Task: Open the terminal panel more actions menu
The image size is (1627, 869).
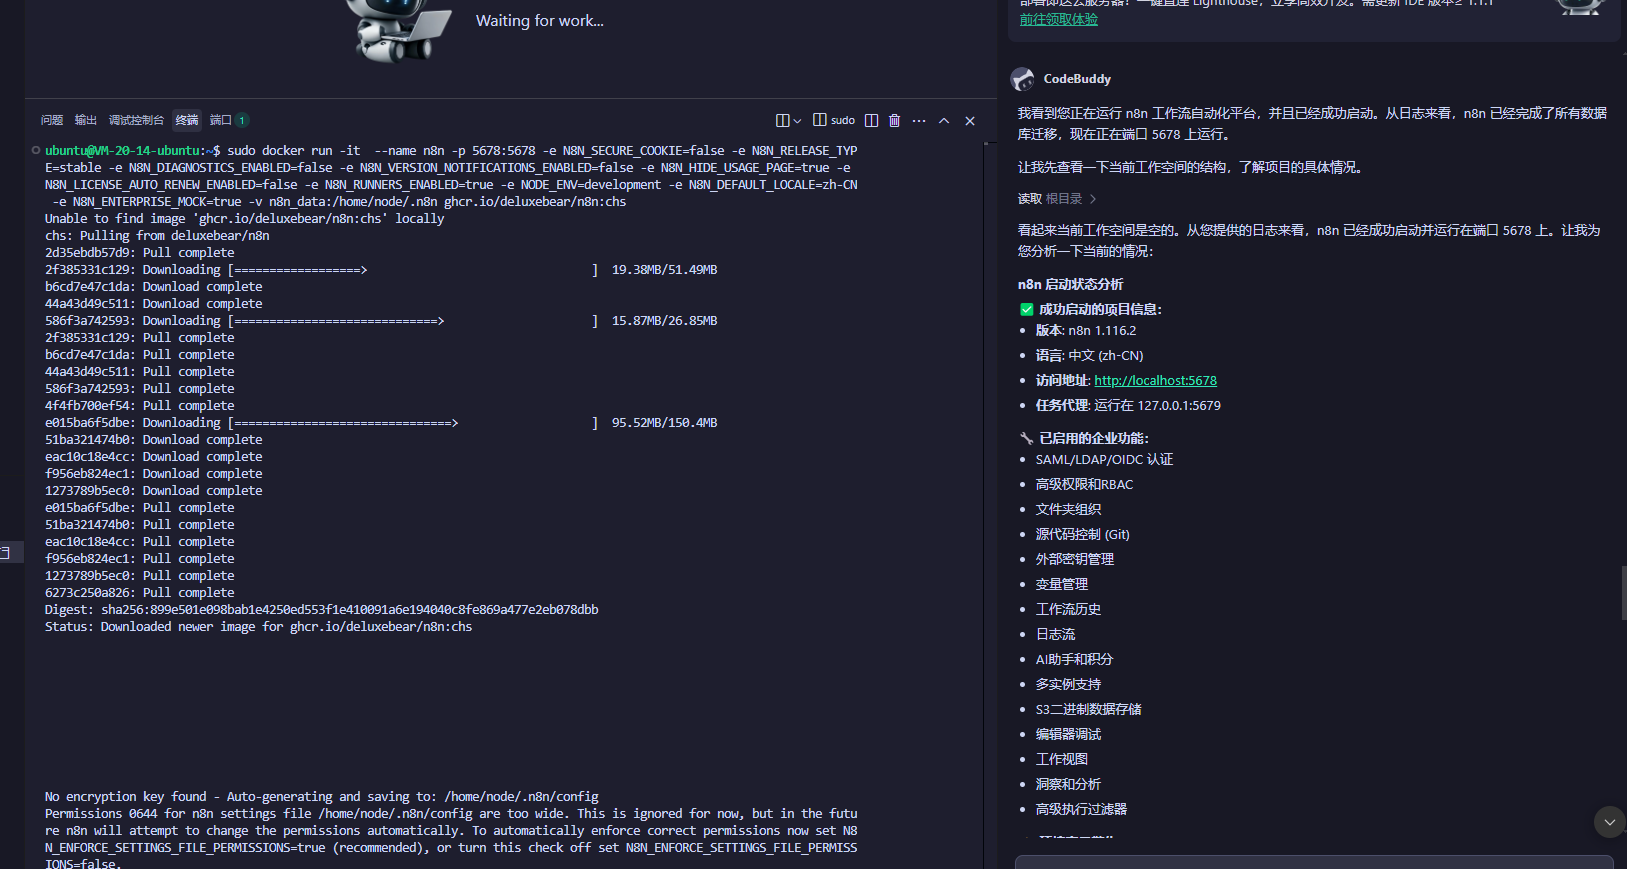Action: (919, 120)
